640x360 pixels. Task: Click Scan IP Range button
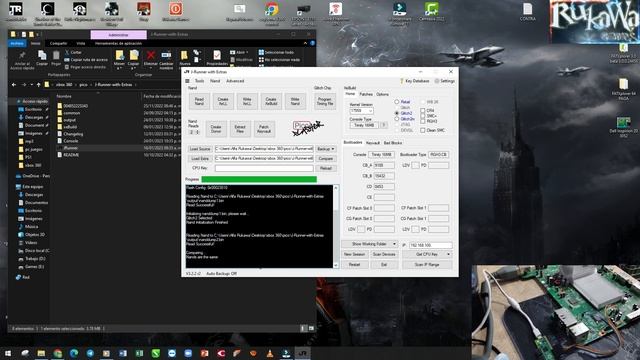(427, 264)
